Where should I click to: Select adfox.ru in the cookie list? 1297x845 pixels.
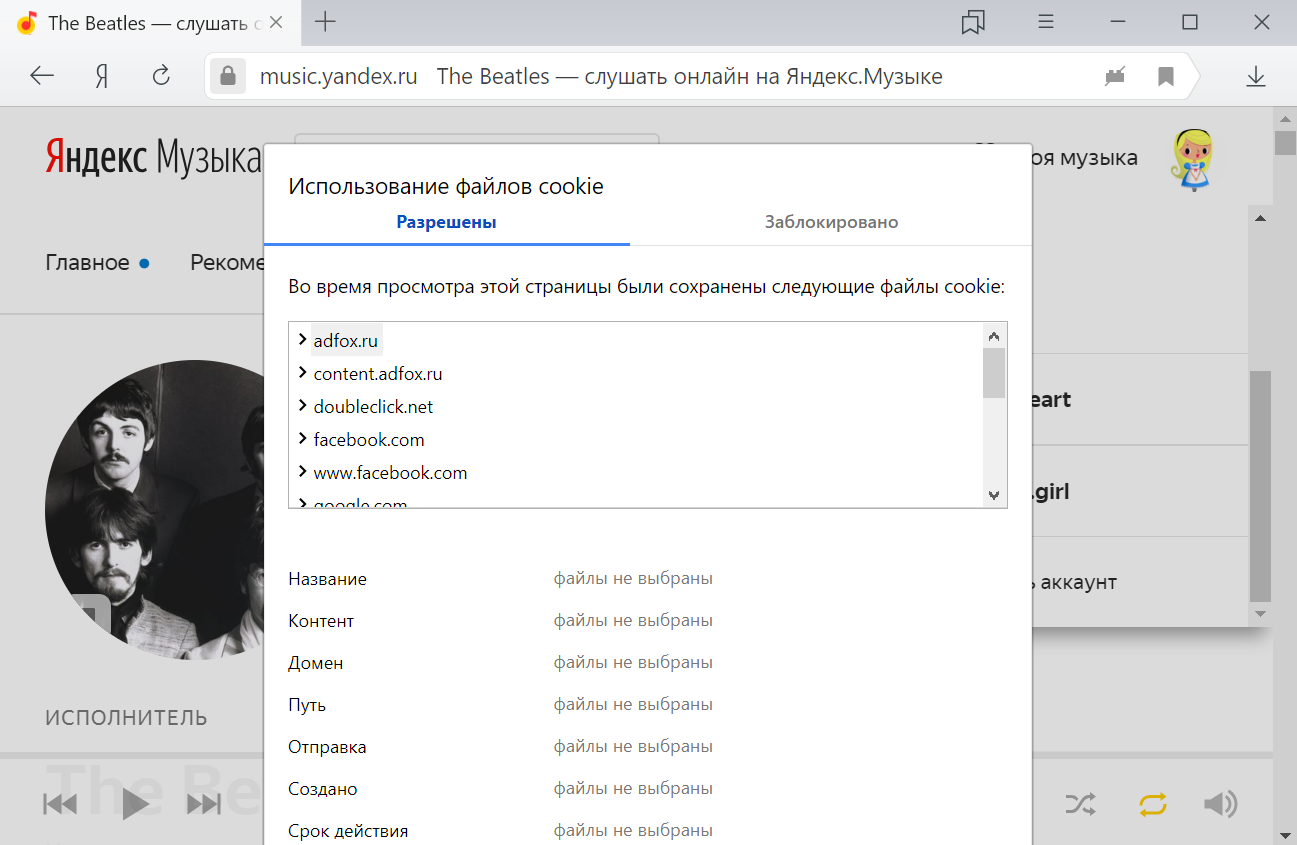point(346,341)
